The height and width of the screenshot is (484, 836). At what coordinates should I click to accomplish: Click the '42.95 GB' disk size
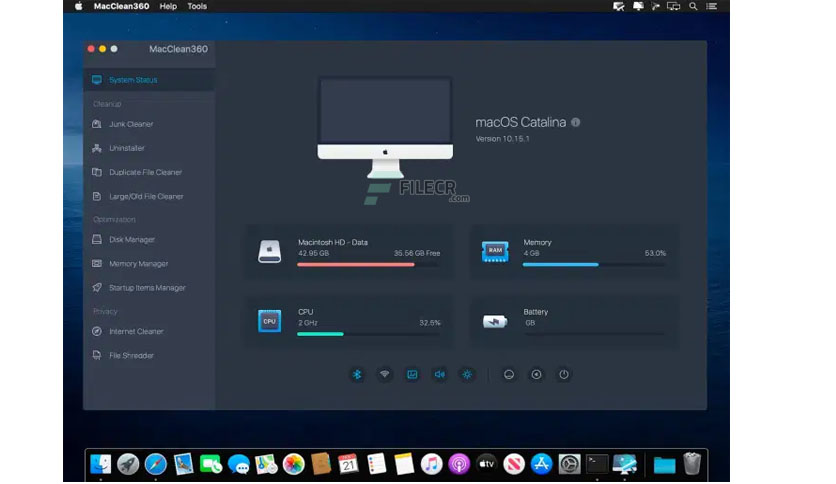tap(314, 253)
